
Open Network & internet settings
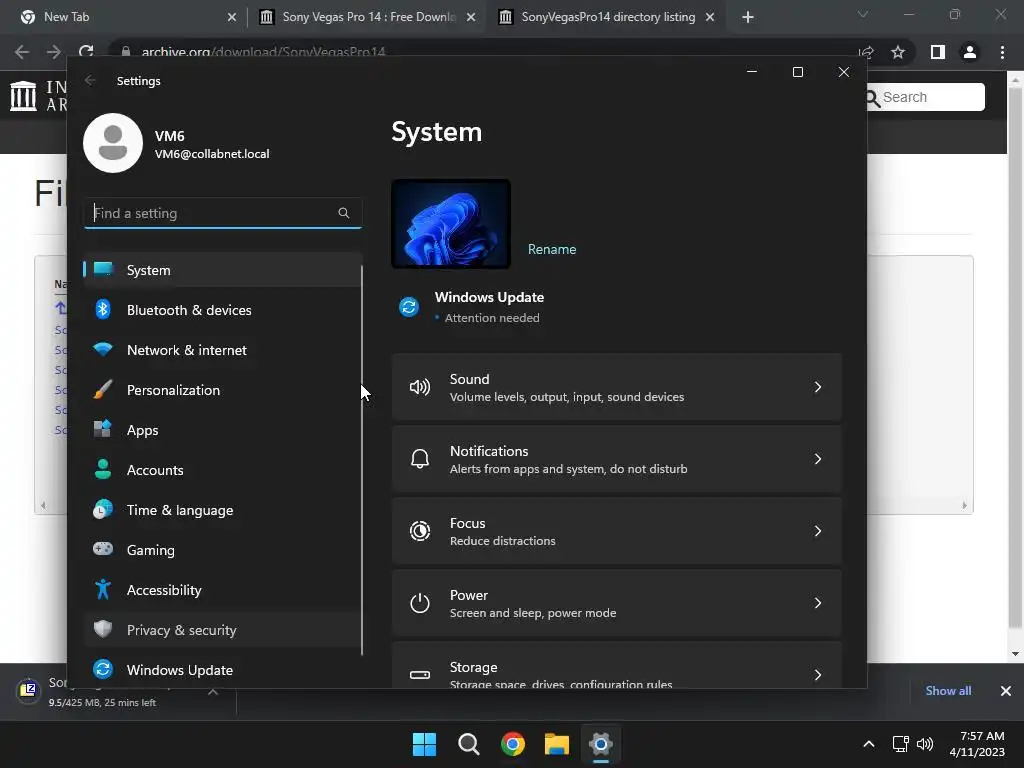click(x=222, y=350)
